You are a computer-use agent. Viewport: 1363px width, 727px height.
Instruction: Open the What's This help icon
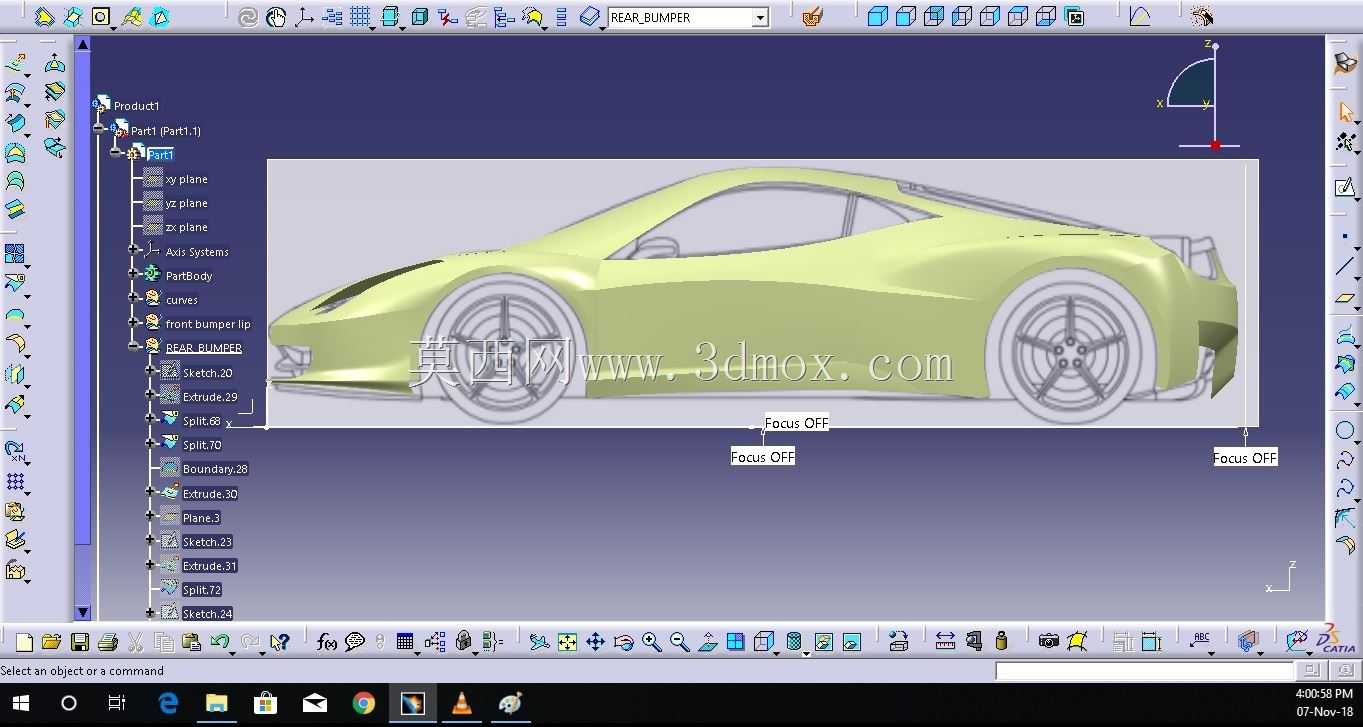[280, 642]
